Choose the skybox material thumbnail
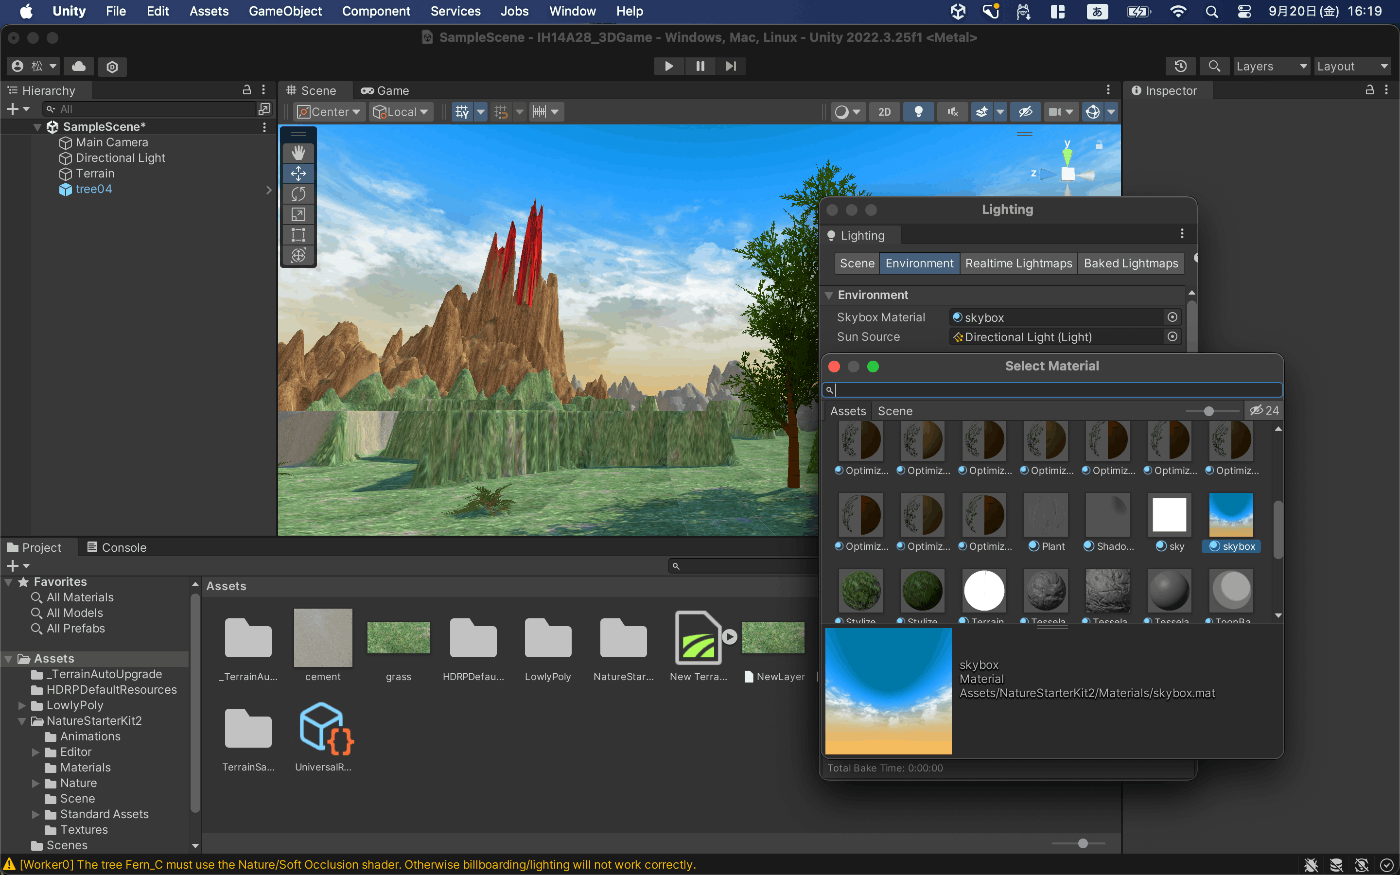 [x=1231, y=515]
